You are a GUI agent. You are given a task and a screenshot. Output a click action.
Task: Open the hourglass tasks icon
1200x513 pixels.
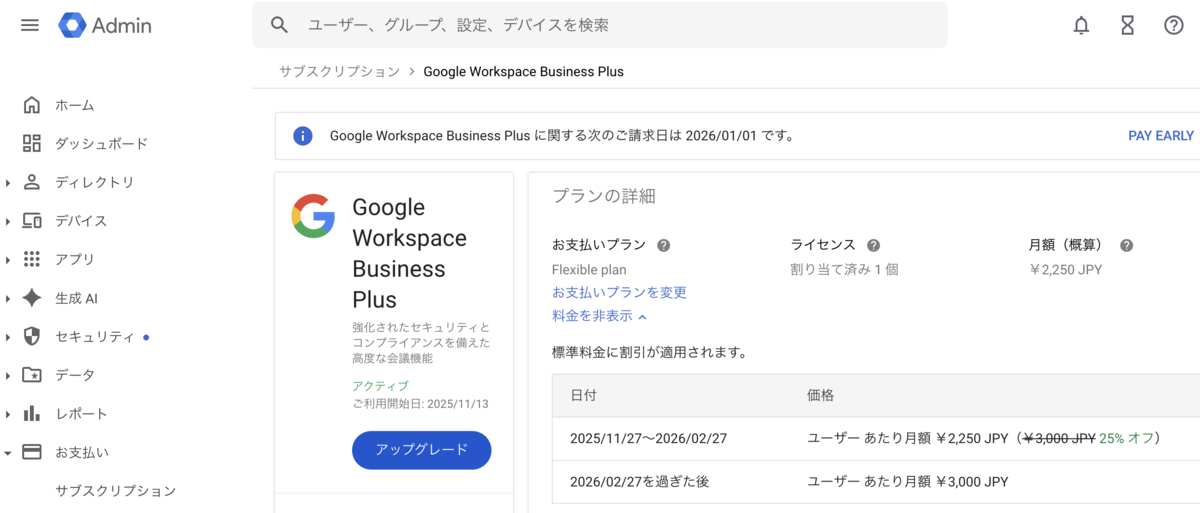[1128, 26]
